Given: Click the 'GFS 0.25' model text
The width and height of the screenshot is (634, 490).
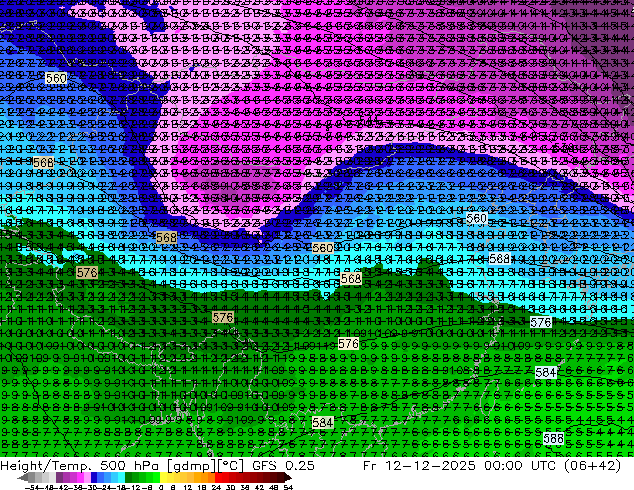Looking at the screenshot, I should (283, 466).
